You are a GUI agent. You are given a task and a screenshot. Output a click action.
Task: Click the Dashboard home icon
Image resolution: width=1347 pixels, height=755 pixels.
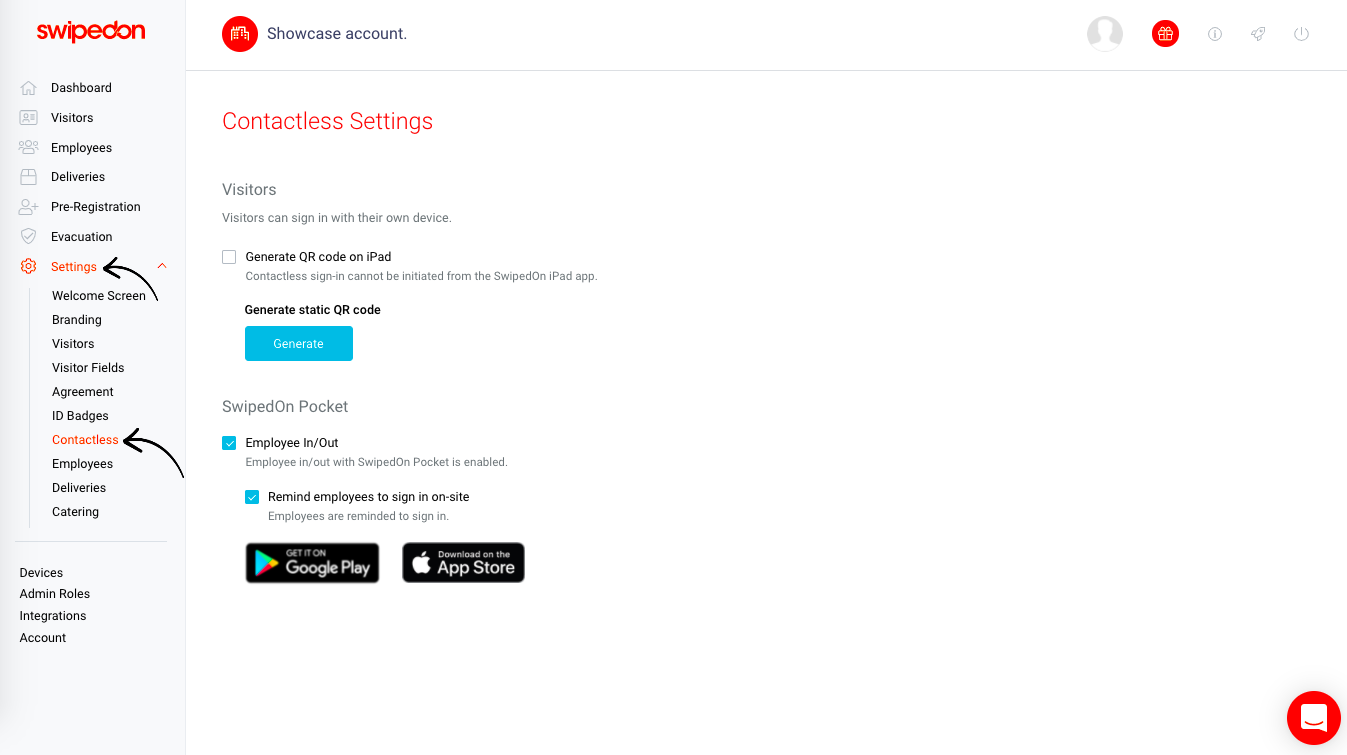click(x=29, y=88)
